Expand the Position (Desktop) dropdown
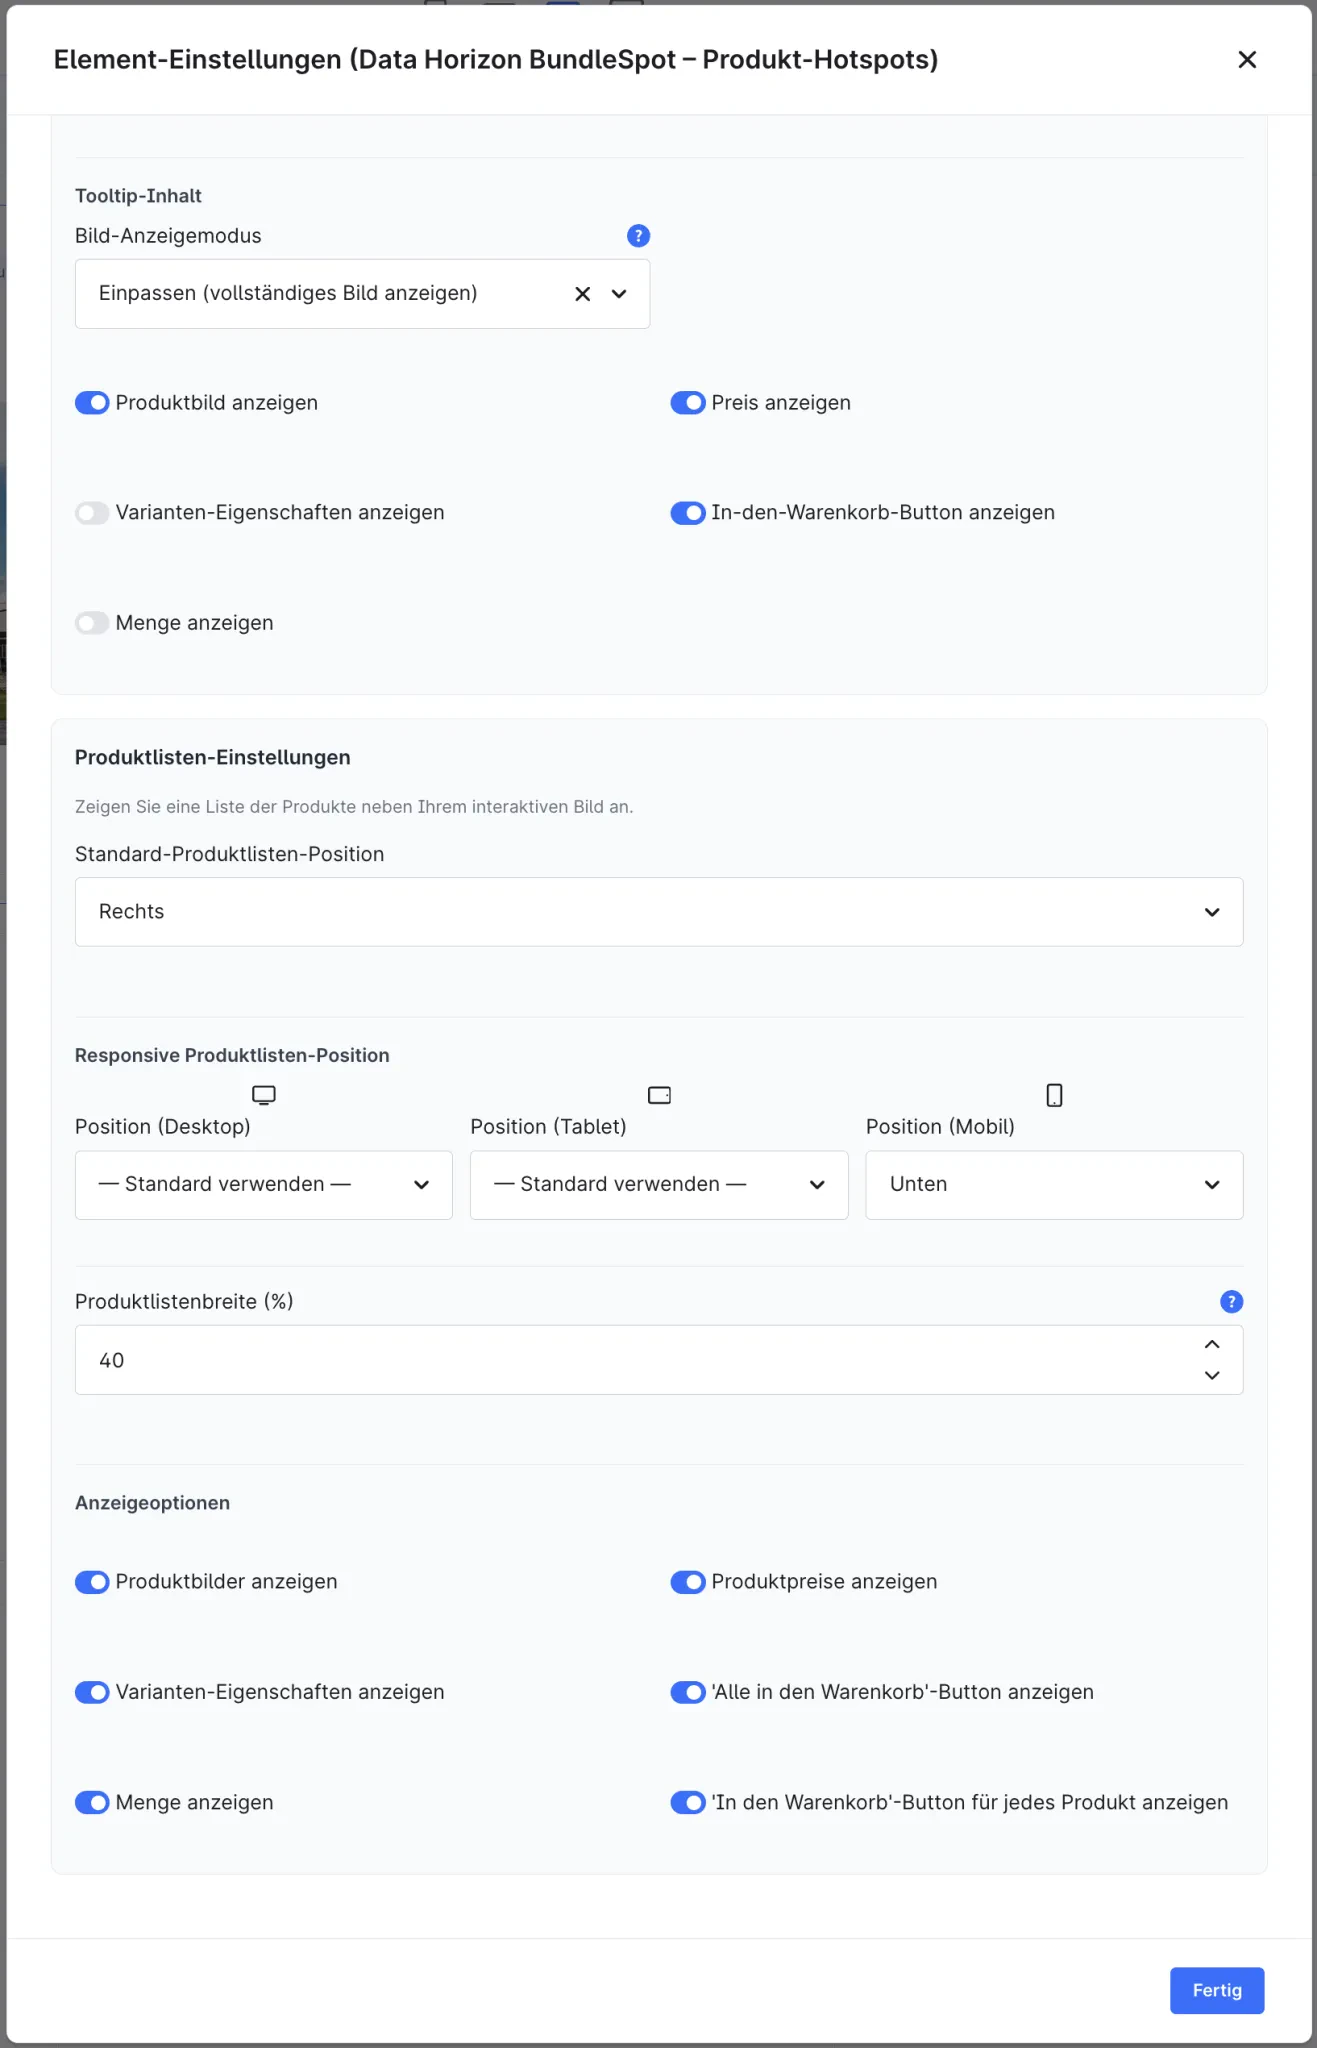 click(264, 1185)
